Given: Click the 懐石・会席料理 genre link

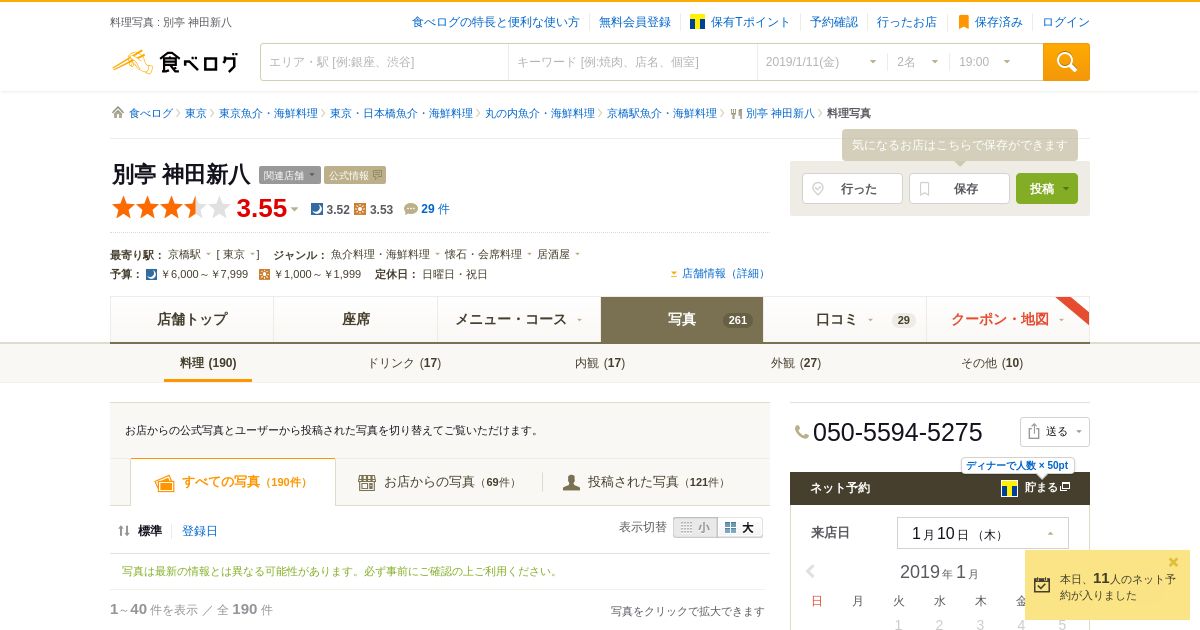Looking at the screenshot, I should (483, 255).
